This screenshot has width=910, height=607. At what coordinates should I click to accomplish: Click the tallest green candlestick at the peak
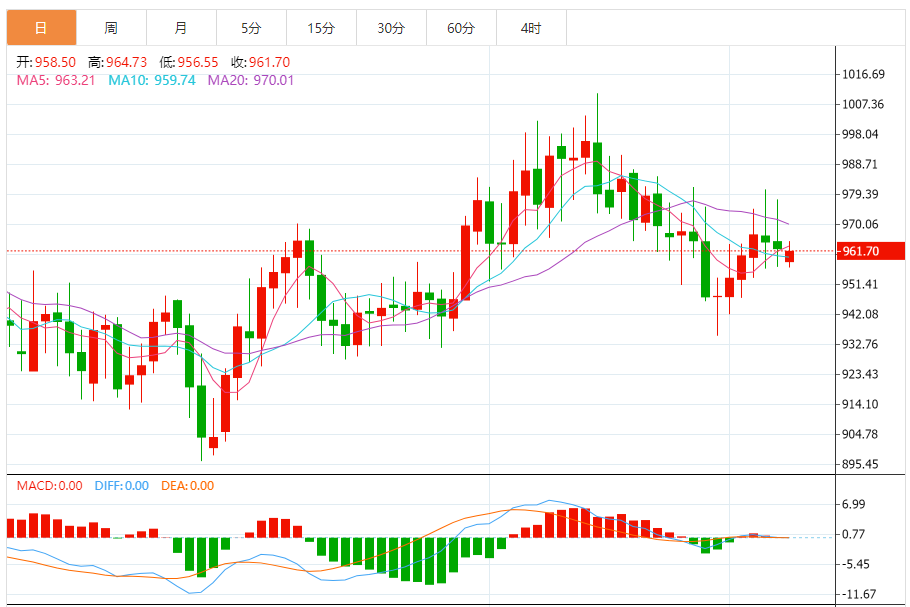(597, 168)
